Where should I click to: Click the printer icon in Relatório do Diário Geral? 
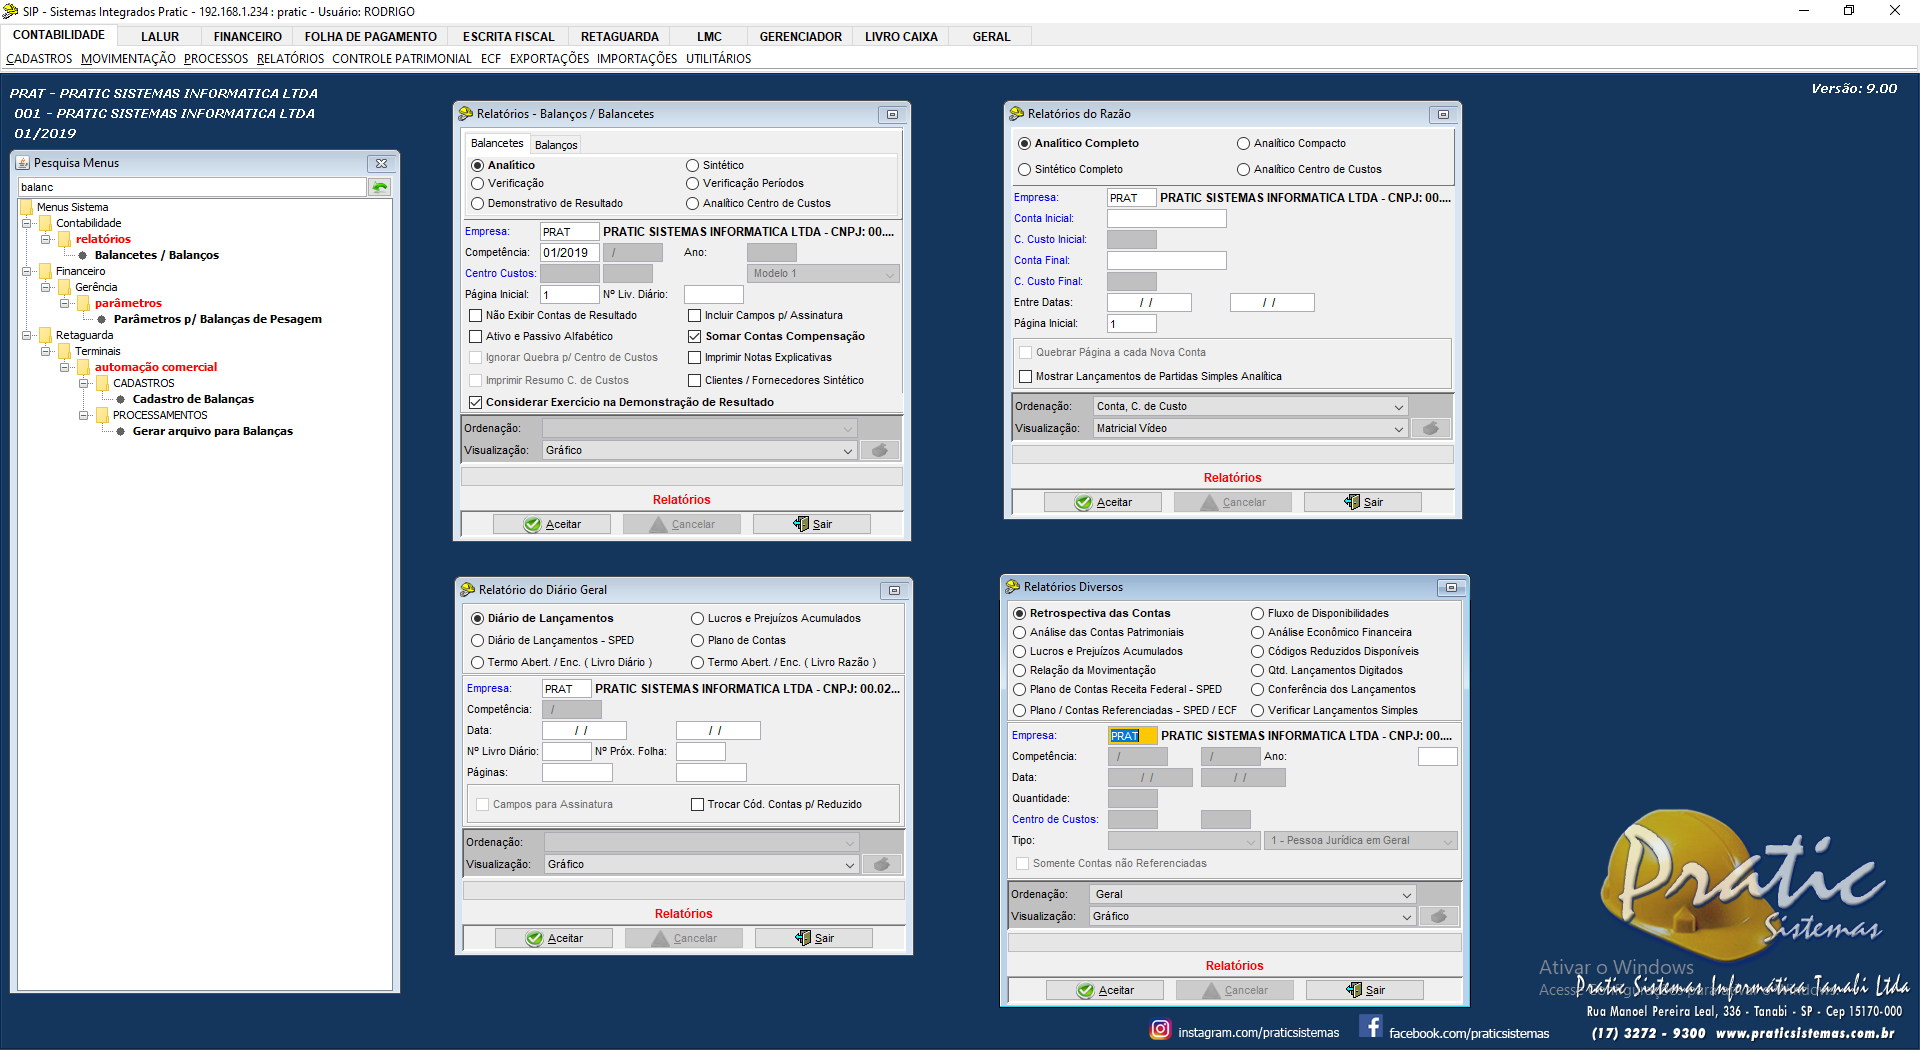pyautogui.click(x=882, y=864)
